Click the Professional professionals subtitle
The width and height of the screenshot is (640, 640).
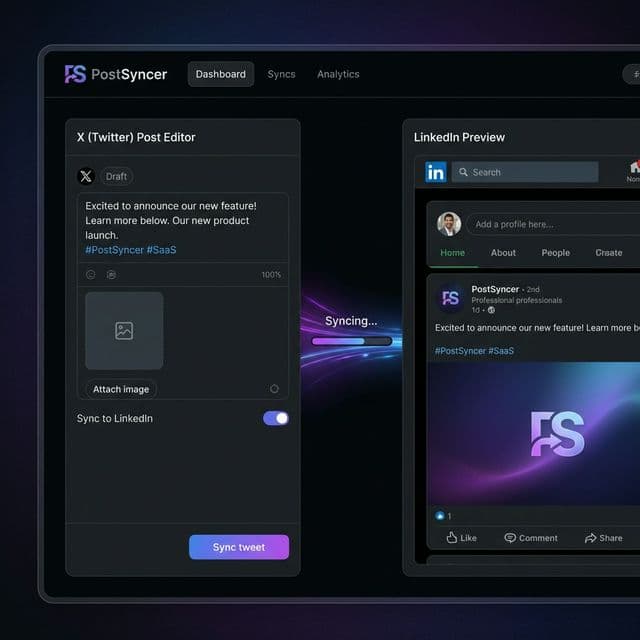[517, 300]
